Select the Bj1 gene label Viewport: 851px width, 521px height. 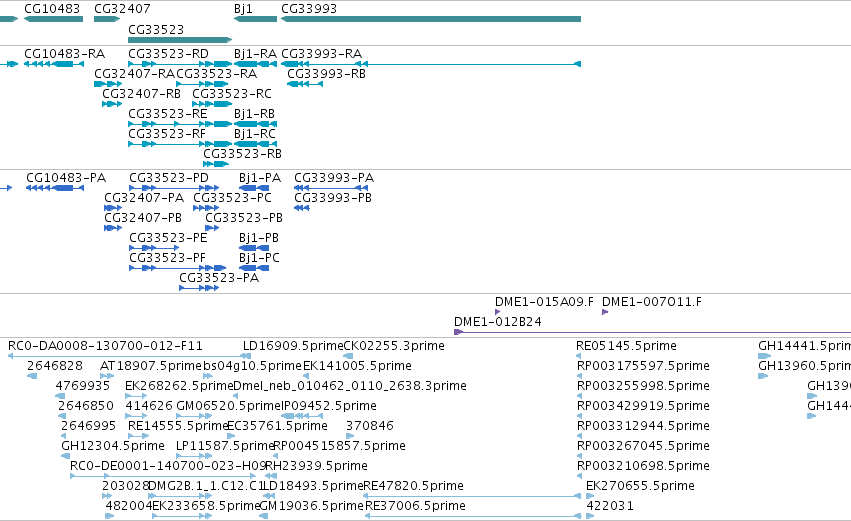click(x=243, y=9)
